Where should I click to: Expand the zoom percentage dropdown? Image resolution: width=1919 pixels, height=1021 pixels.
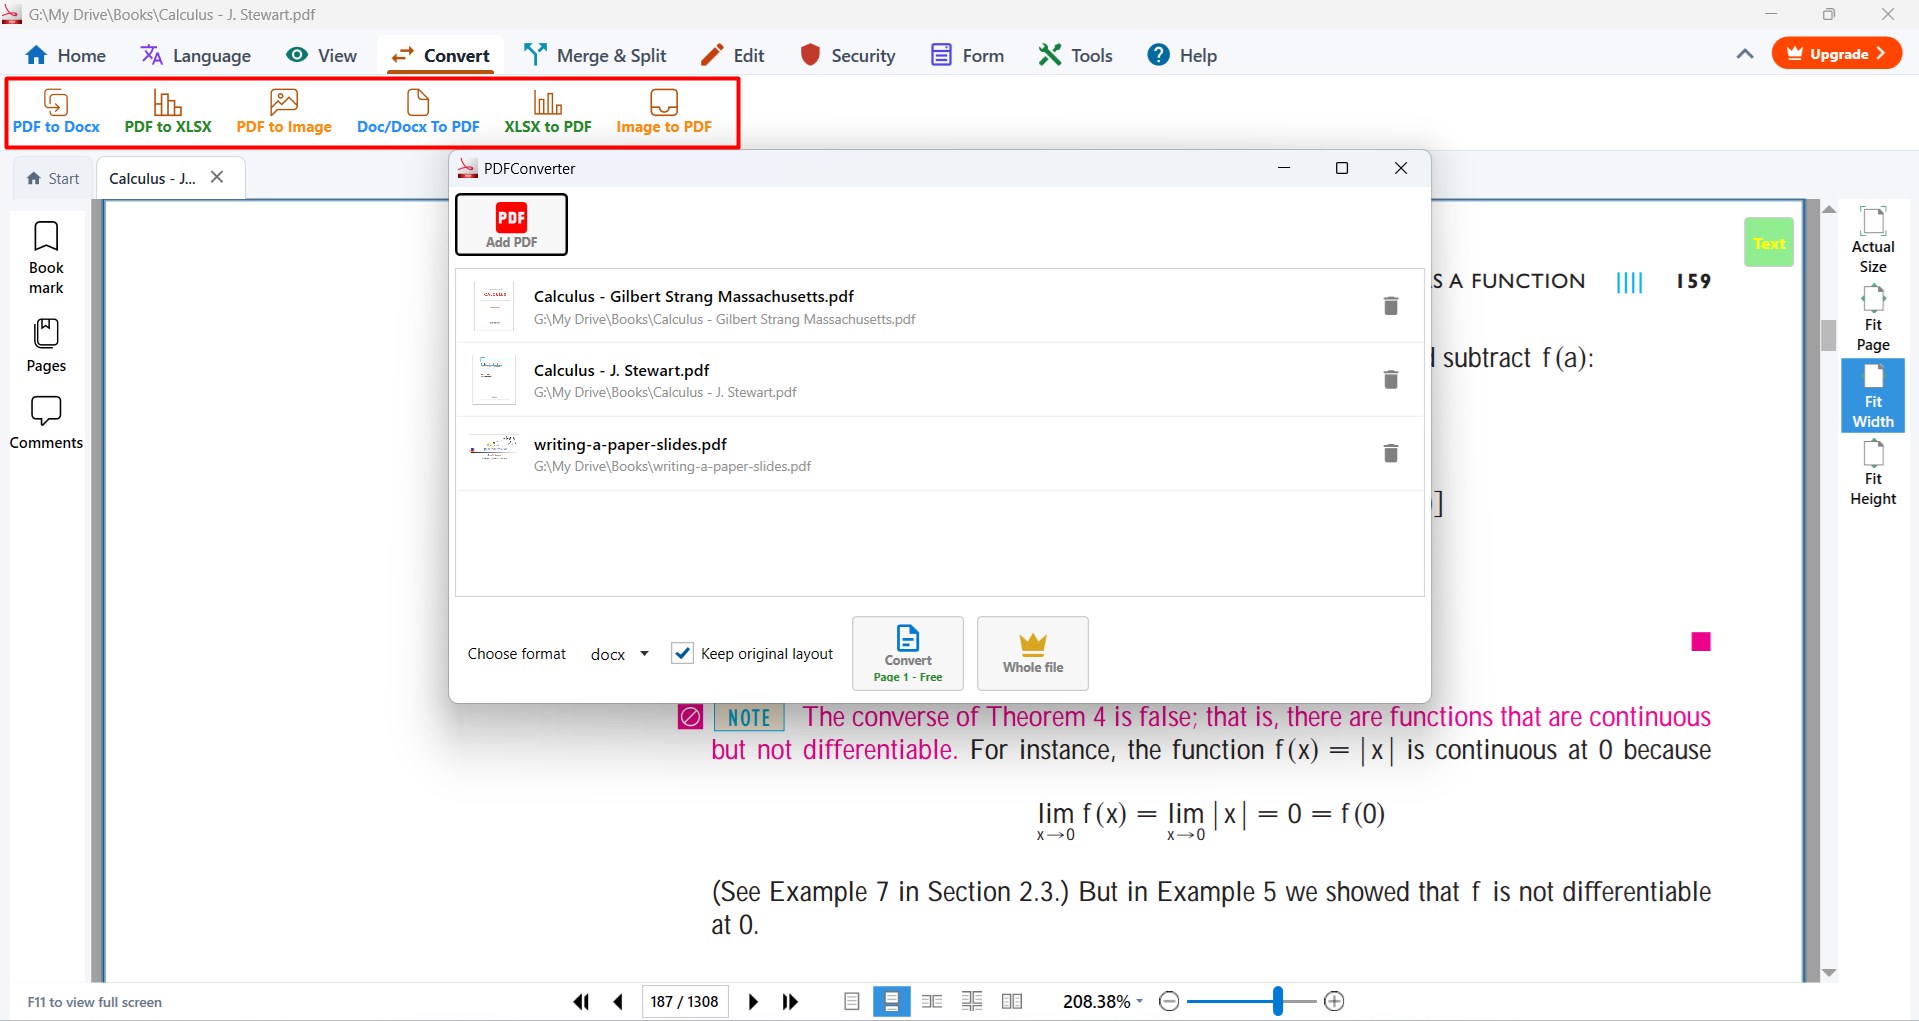(x=1139, y=1001)
